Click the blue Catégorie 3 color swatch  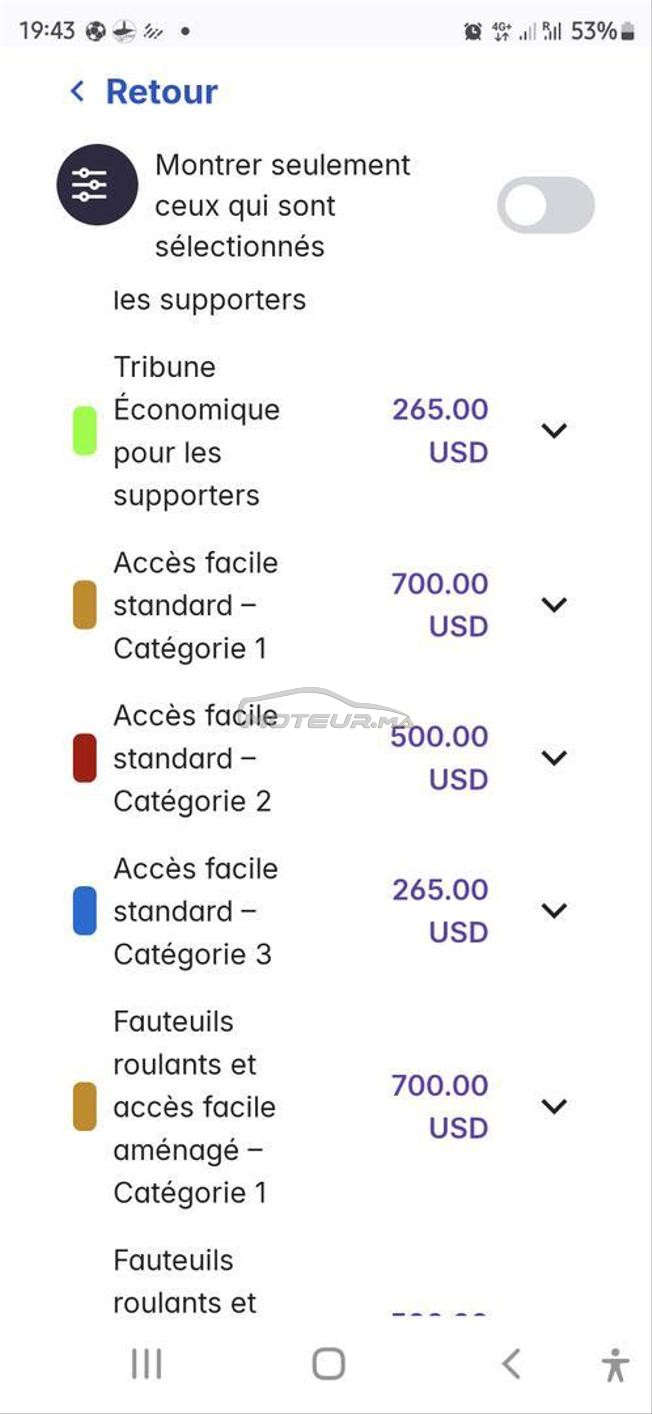pos(85,911)
